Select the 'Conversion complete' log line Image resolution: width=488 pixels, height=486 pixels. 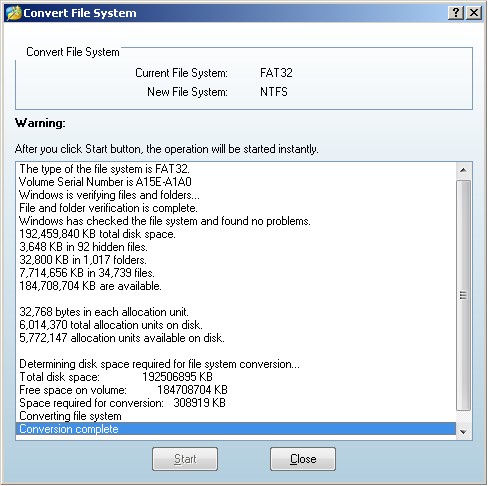236,429
